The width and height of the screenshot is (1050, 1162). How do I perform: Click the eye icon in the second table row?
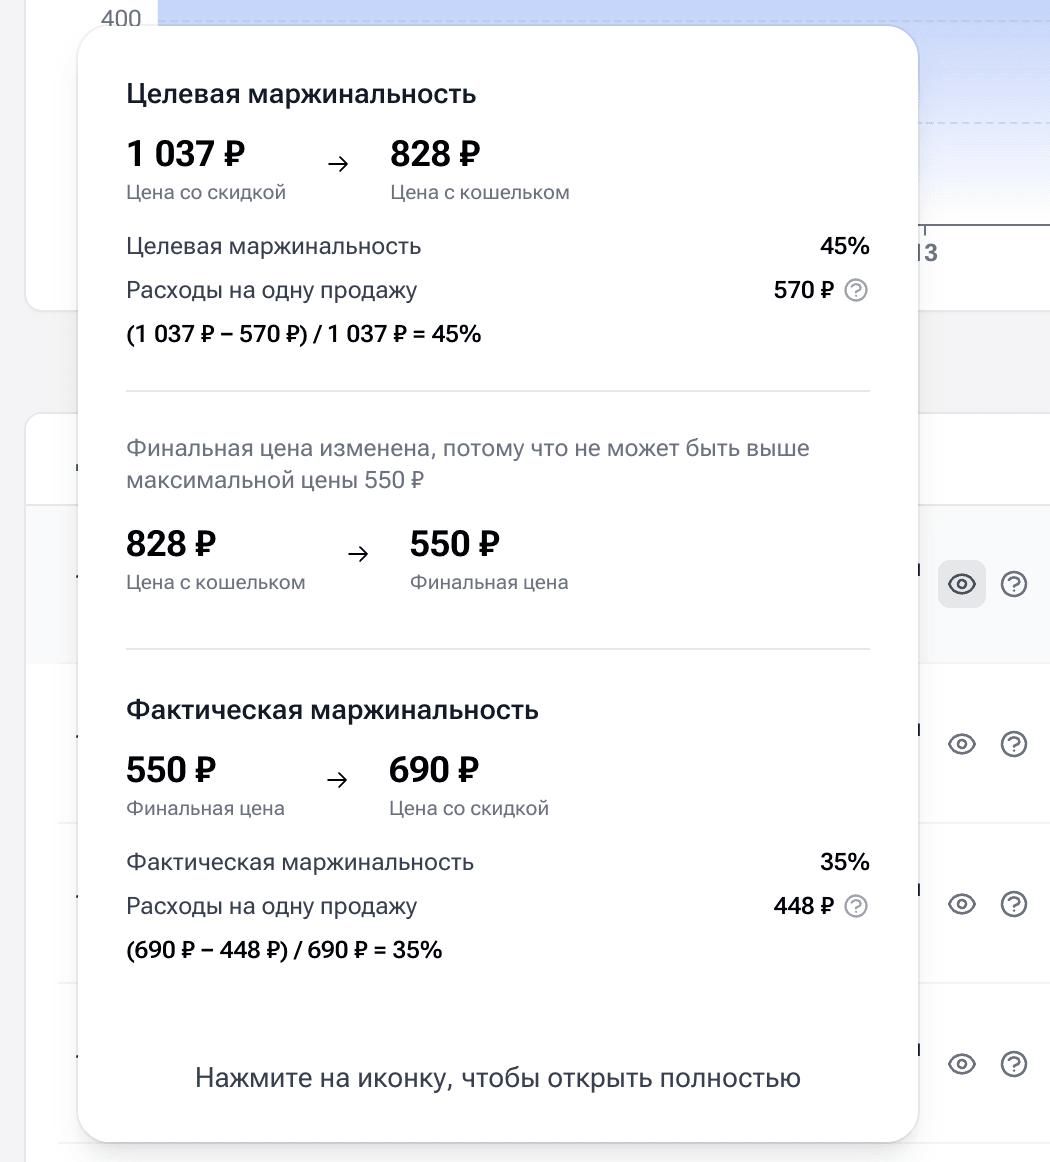pos(961,744)
